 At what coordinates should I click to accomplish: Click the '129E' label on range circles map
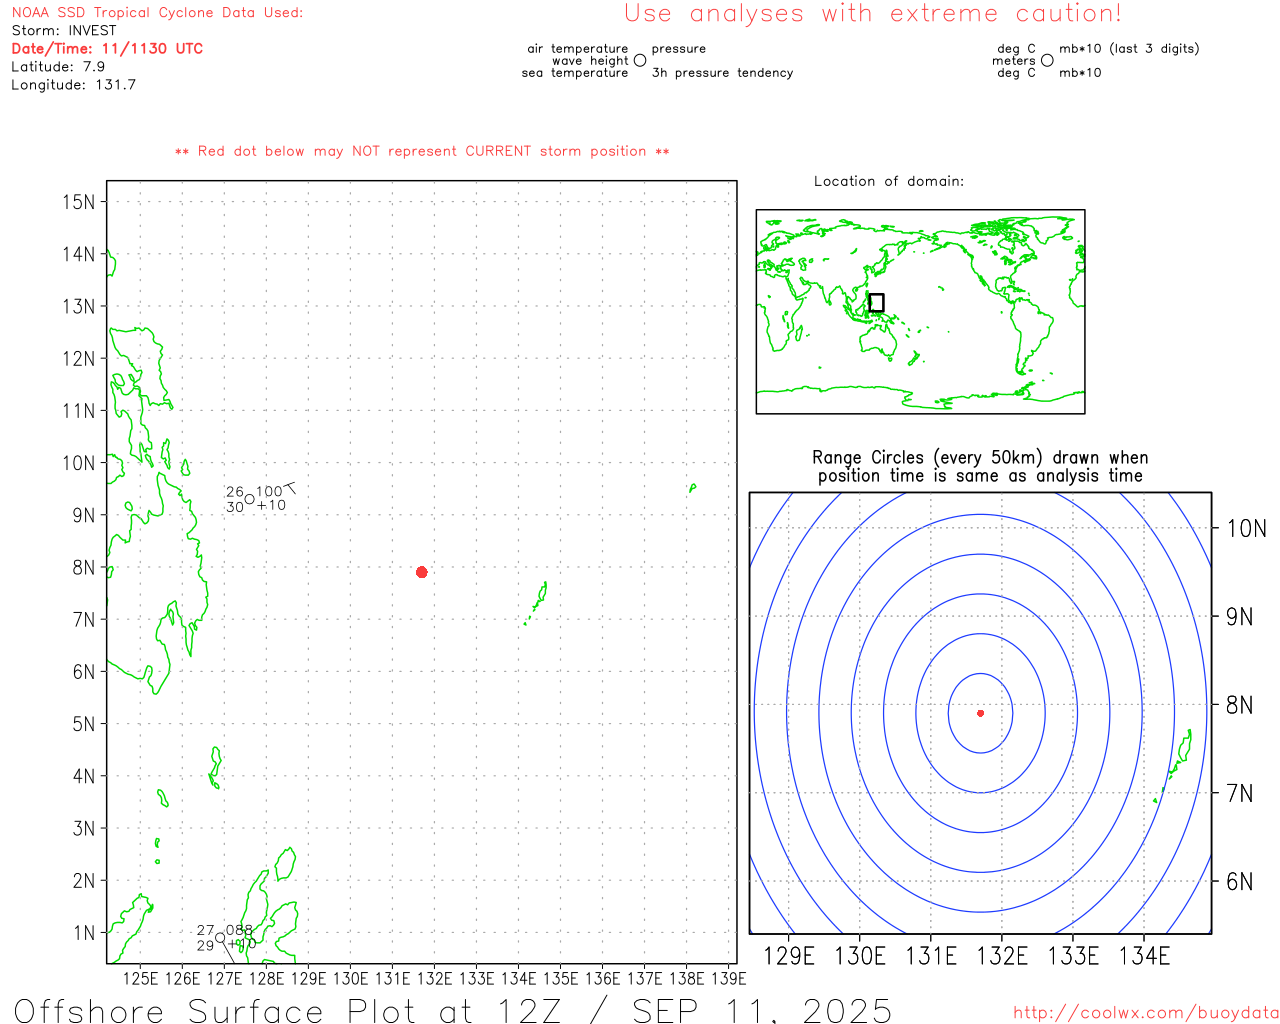(x=788, y=956)
